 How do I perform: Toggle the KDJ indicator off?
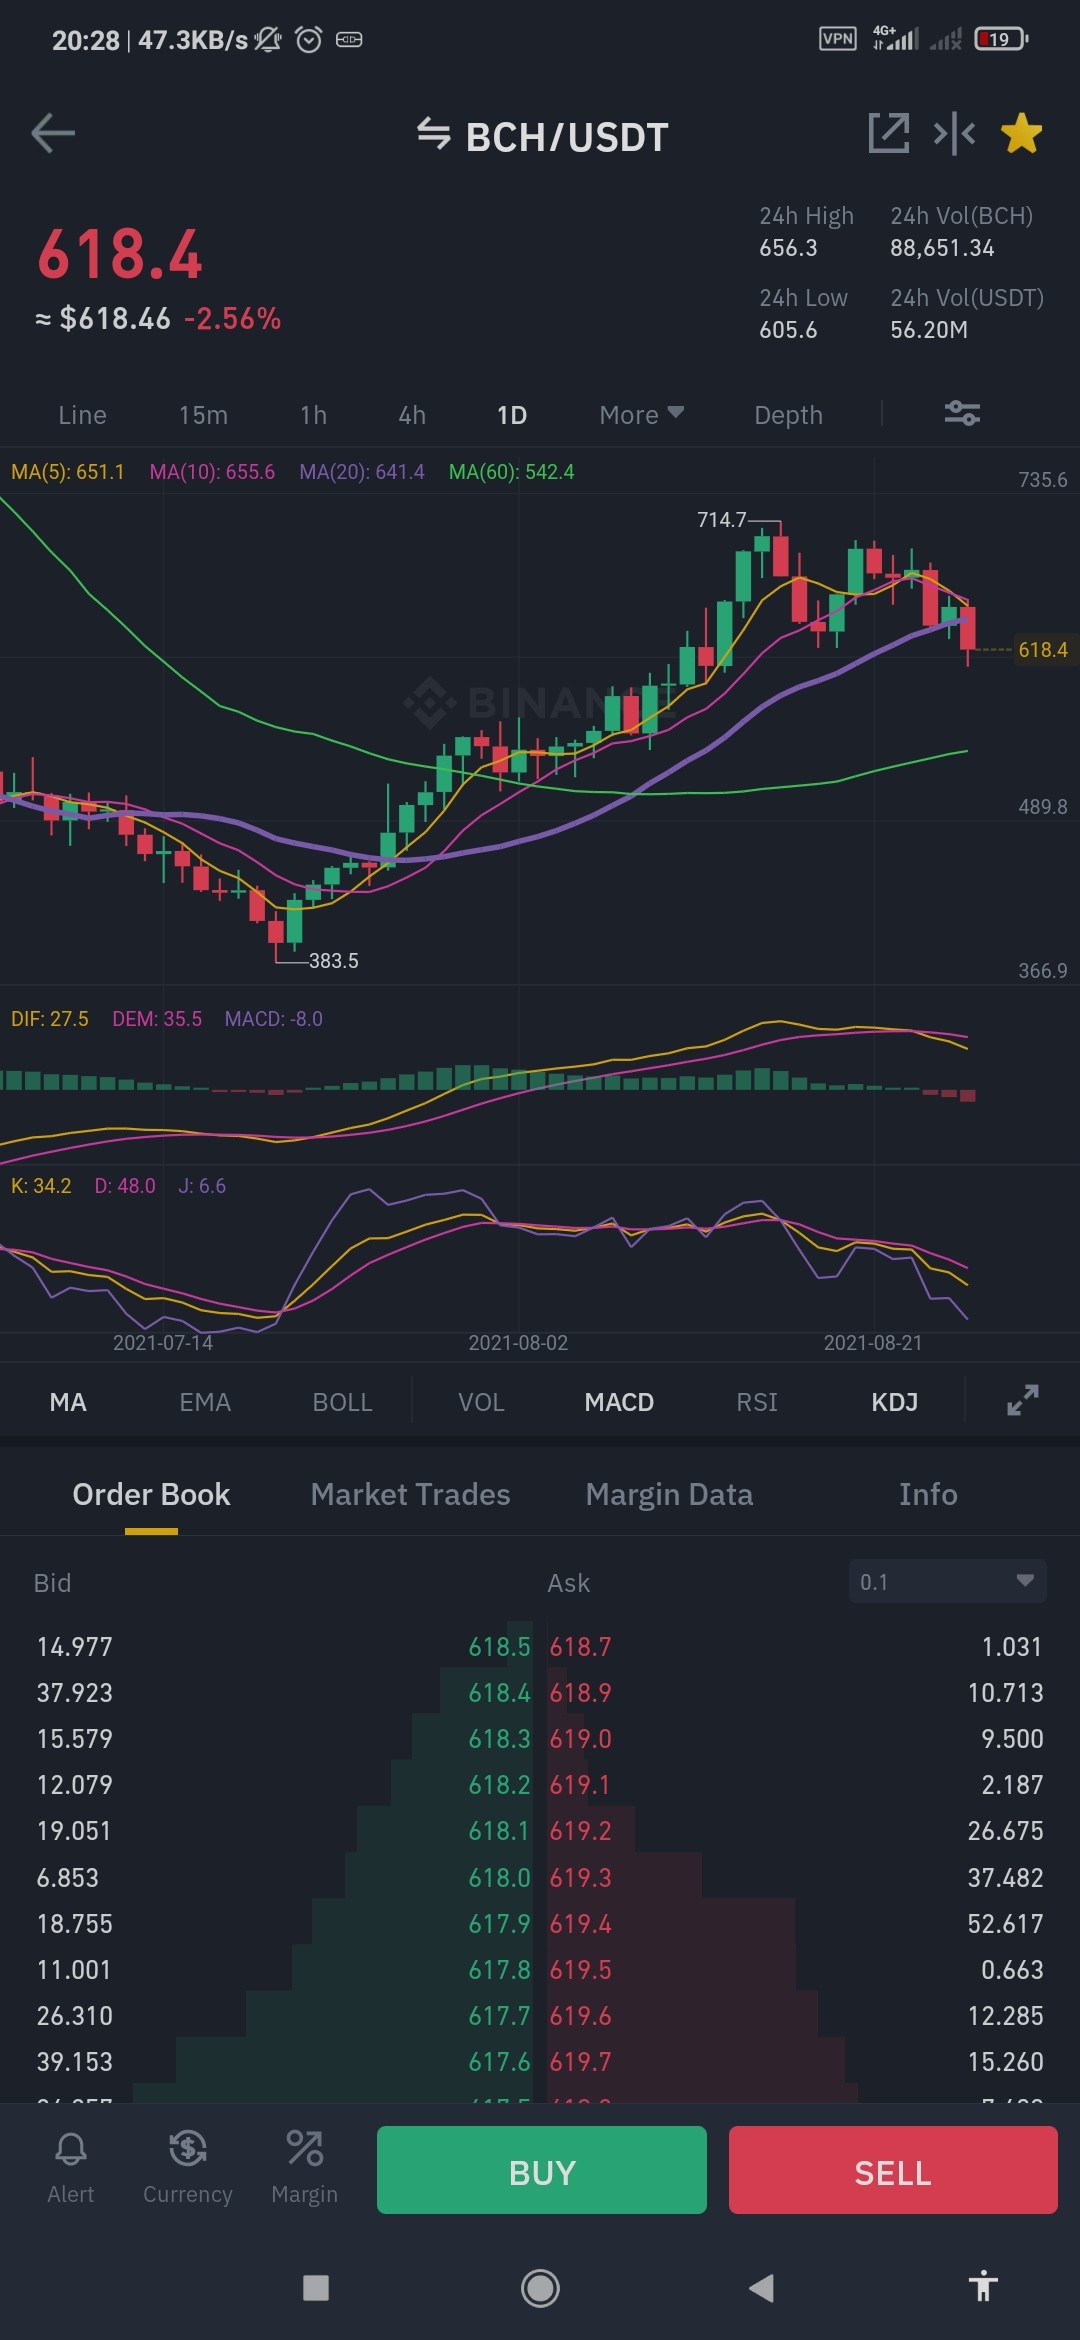(894, 1402)
